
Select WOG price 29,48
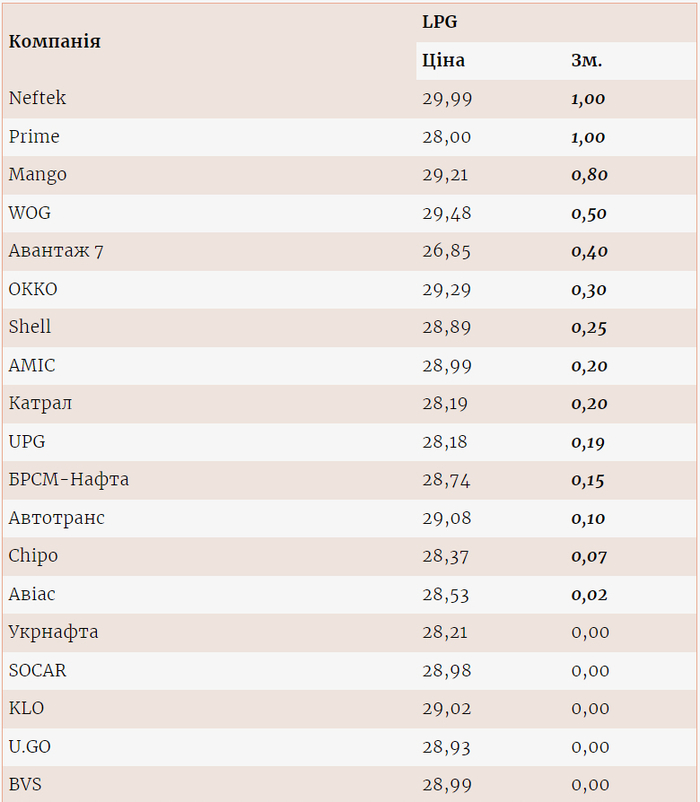pyautogui.click(x=446, y=213)
